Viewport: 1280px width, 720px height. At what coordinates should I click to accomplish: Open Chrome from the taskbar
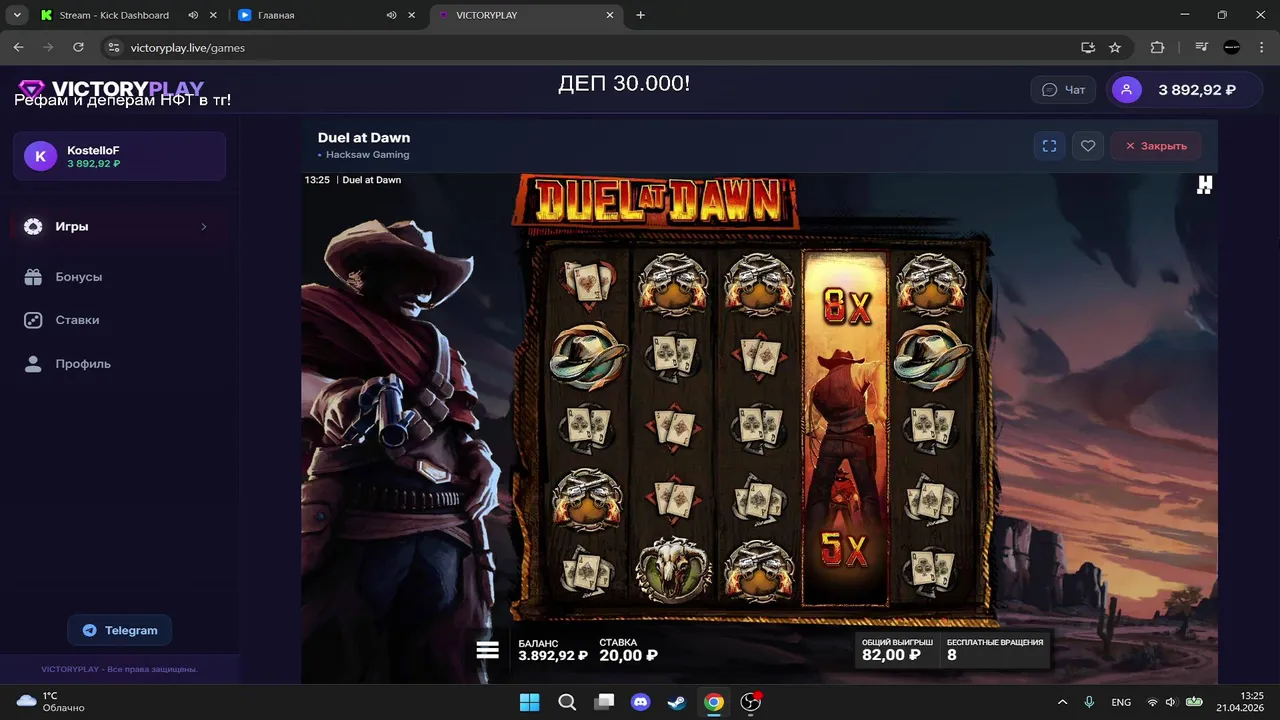714,702
